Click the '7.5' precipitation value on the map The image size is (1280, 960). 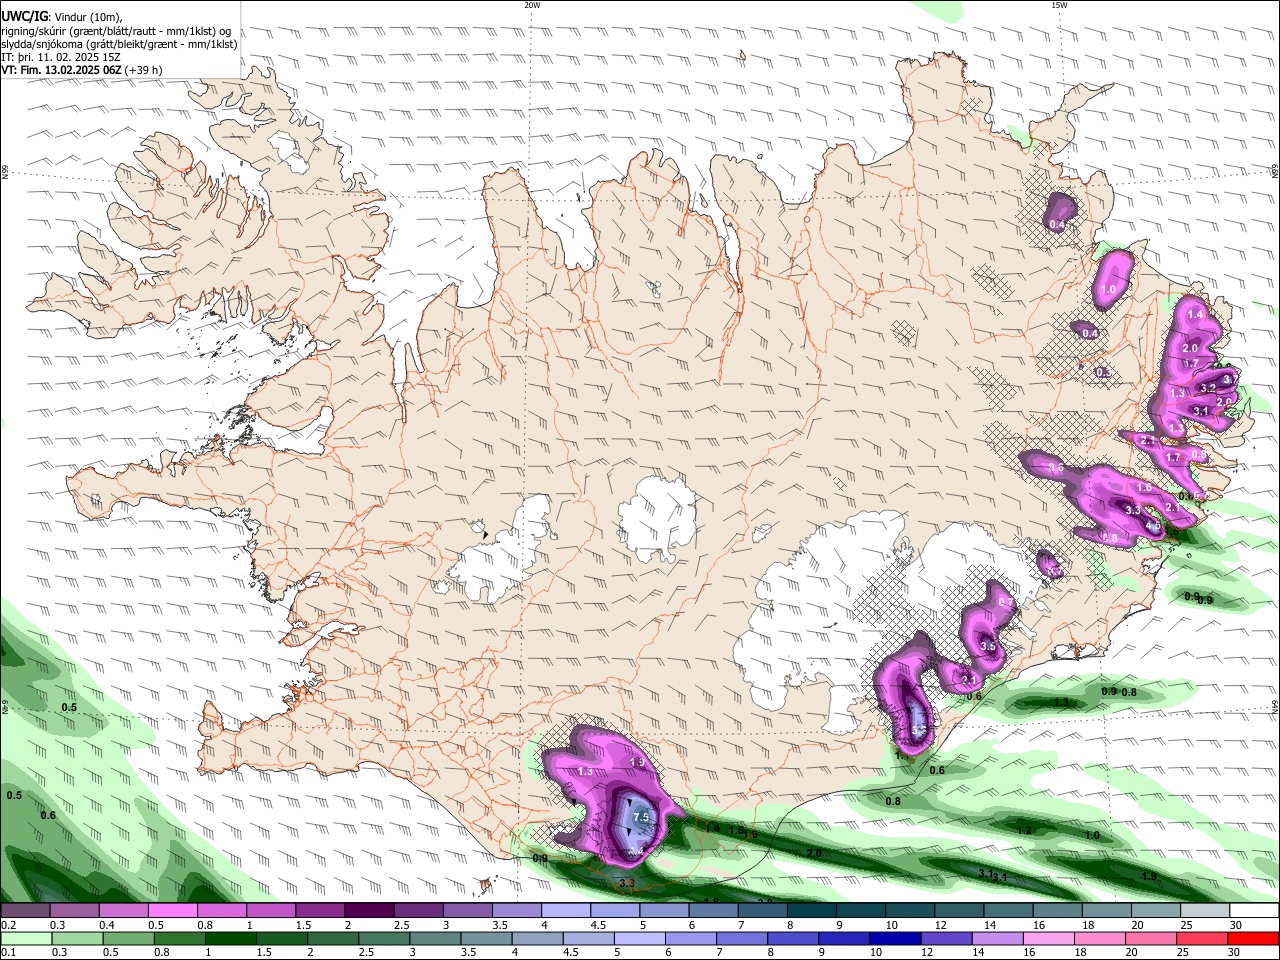point(641,817)
